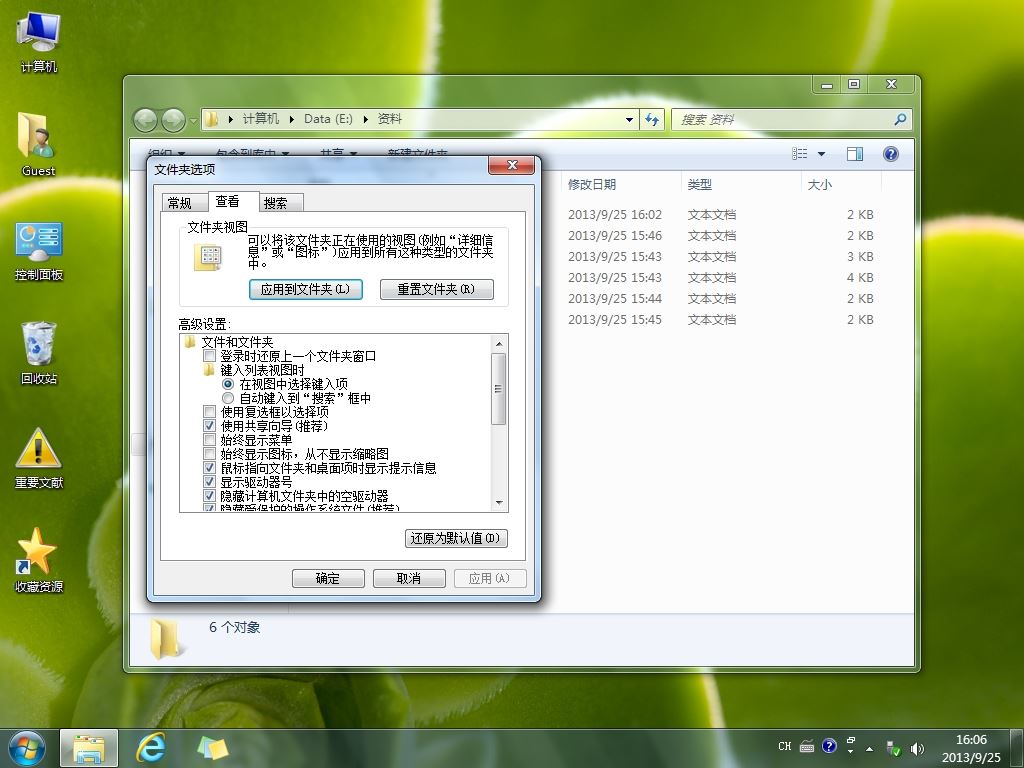This screenshot has width=1024, height=768.
Task: Click the CH language indicator in tray
Action: pyautogui.click(x=784, y=746)
